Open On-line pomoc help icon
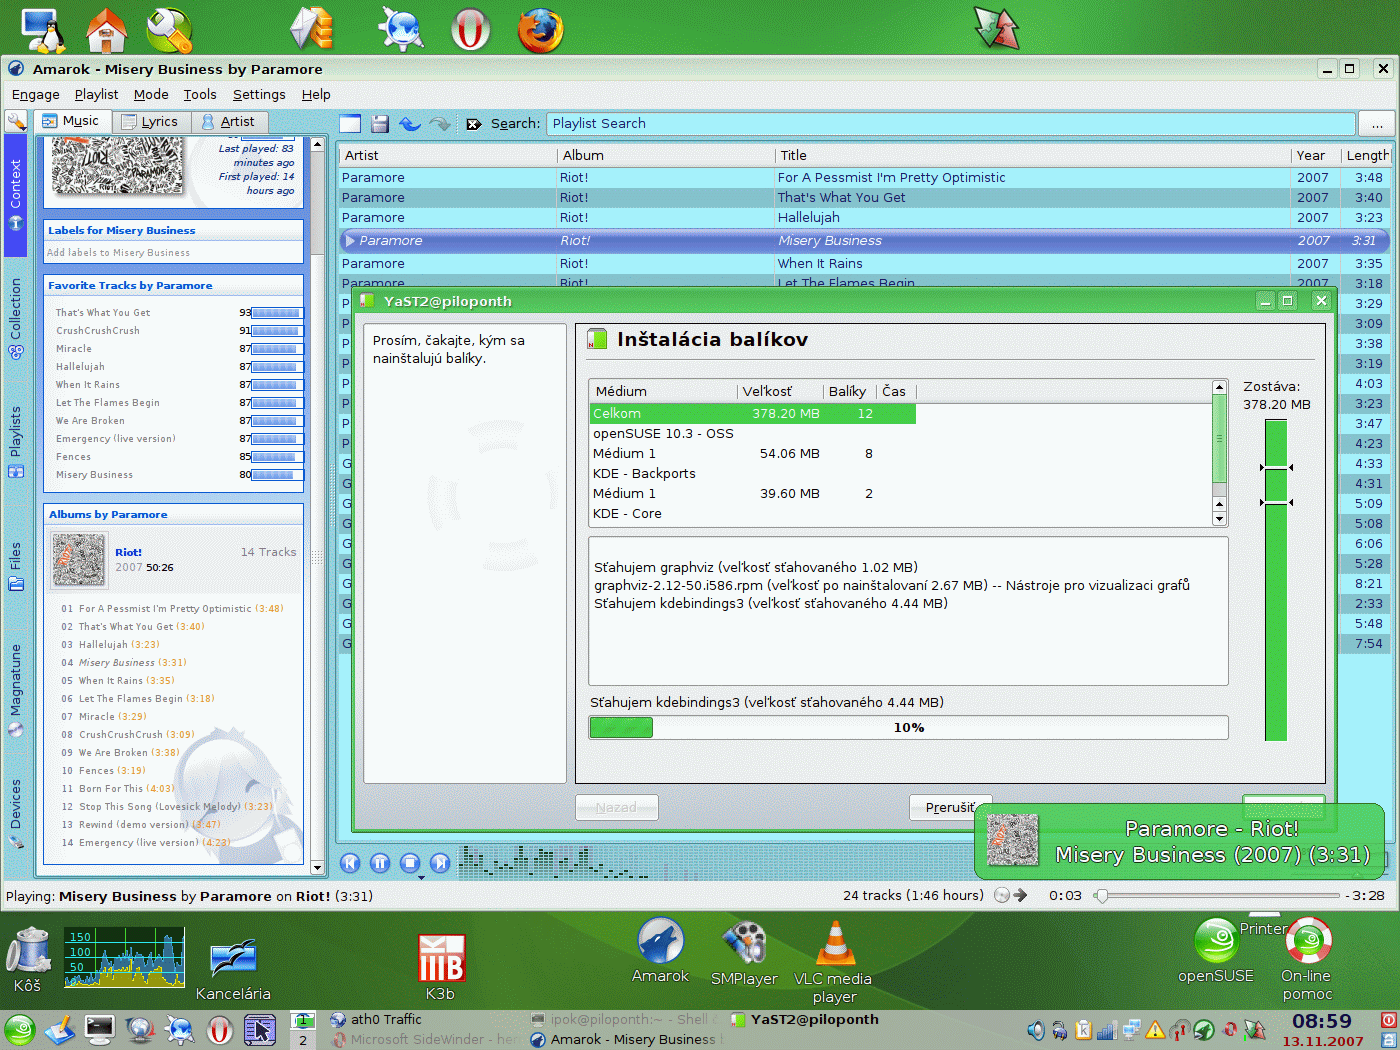The image size is (1400, 1050). click(1308, 959)
